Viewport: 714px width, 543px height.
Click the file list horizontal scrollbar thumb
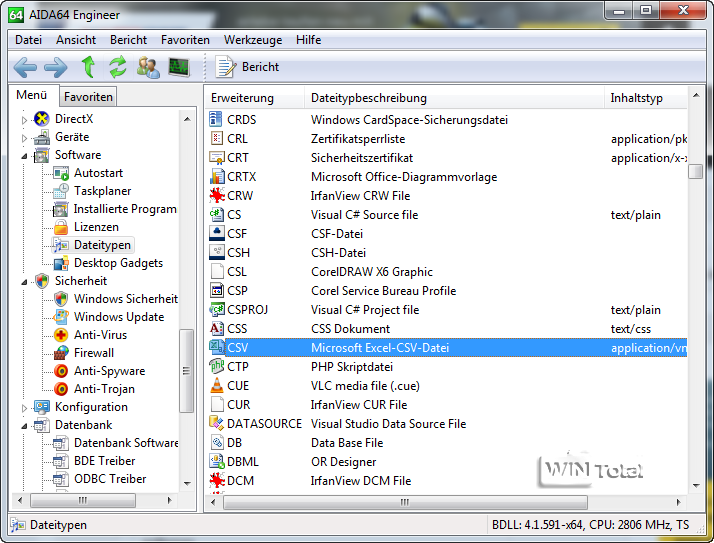[x=405, y=502]
